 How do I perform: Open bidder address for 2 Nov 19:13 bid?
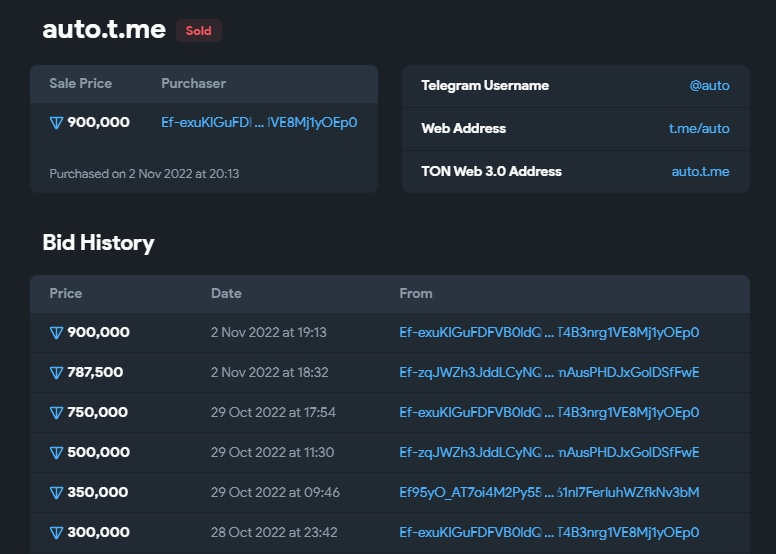(x=549, y=332)
